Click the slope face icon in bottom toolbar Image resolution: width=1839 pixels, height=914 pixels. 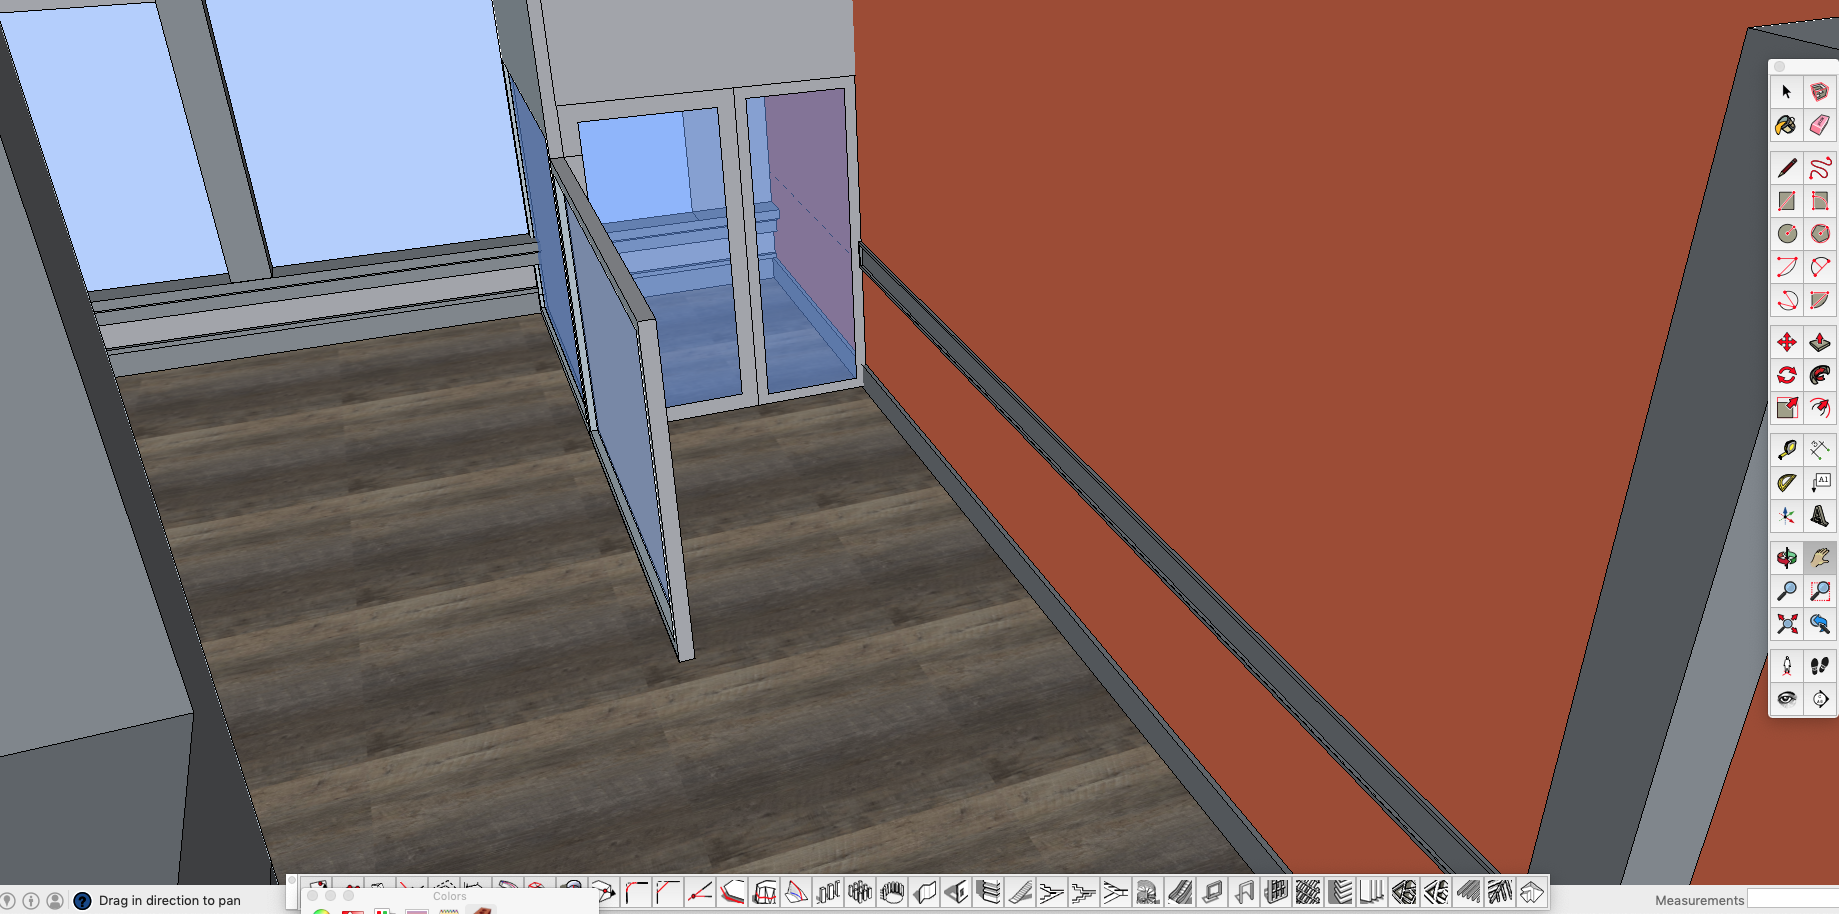(796, 892)
